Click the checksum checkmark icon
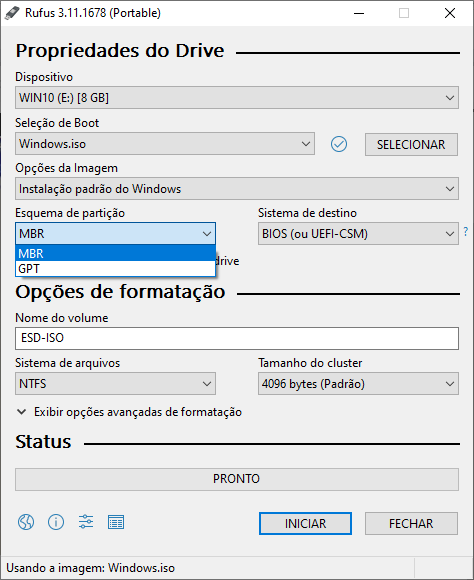Image resolution: width=474 pixels, height=580 pixels. (x=339, y=144)
